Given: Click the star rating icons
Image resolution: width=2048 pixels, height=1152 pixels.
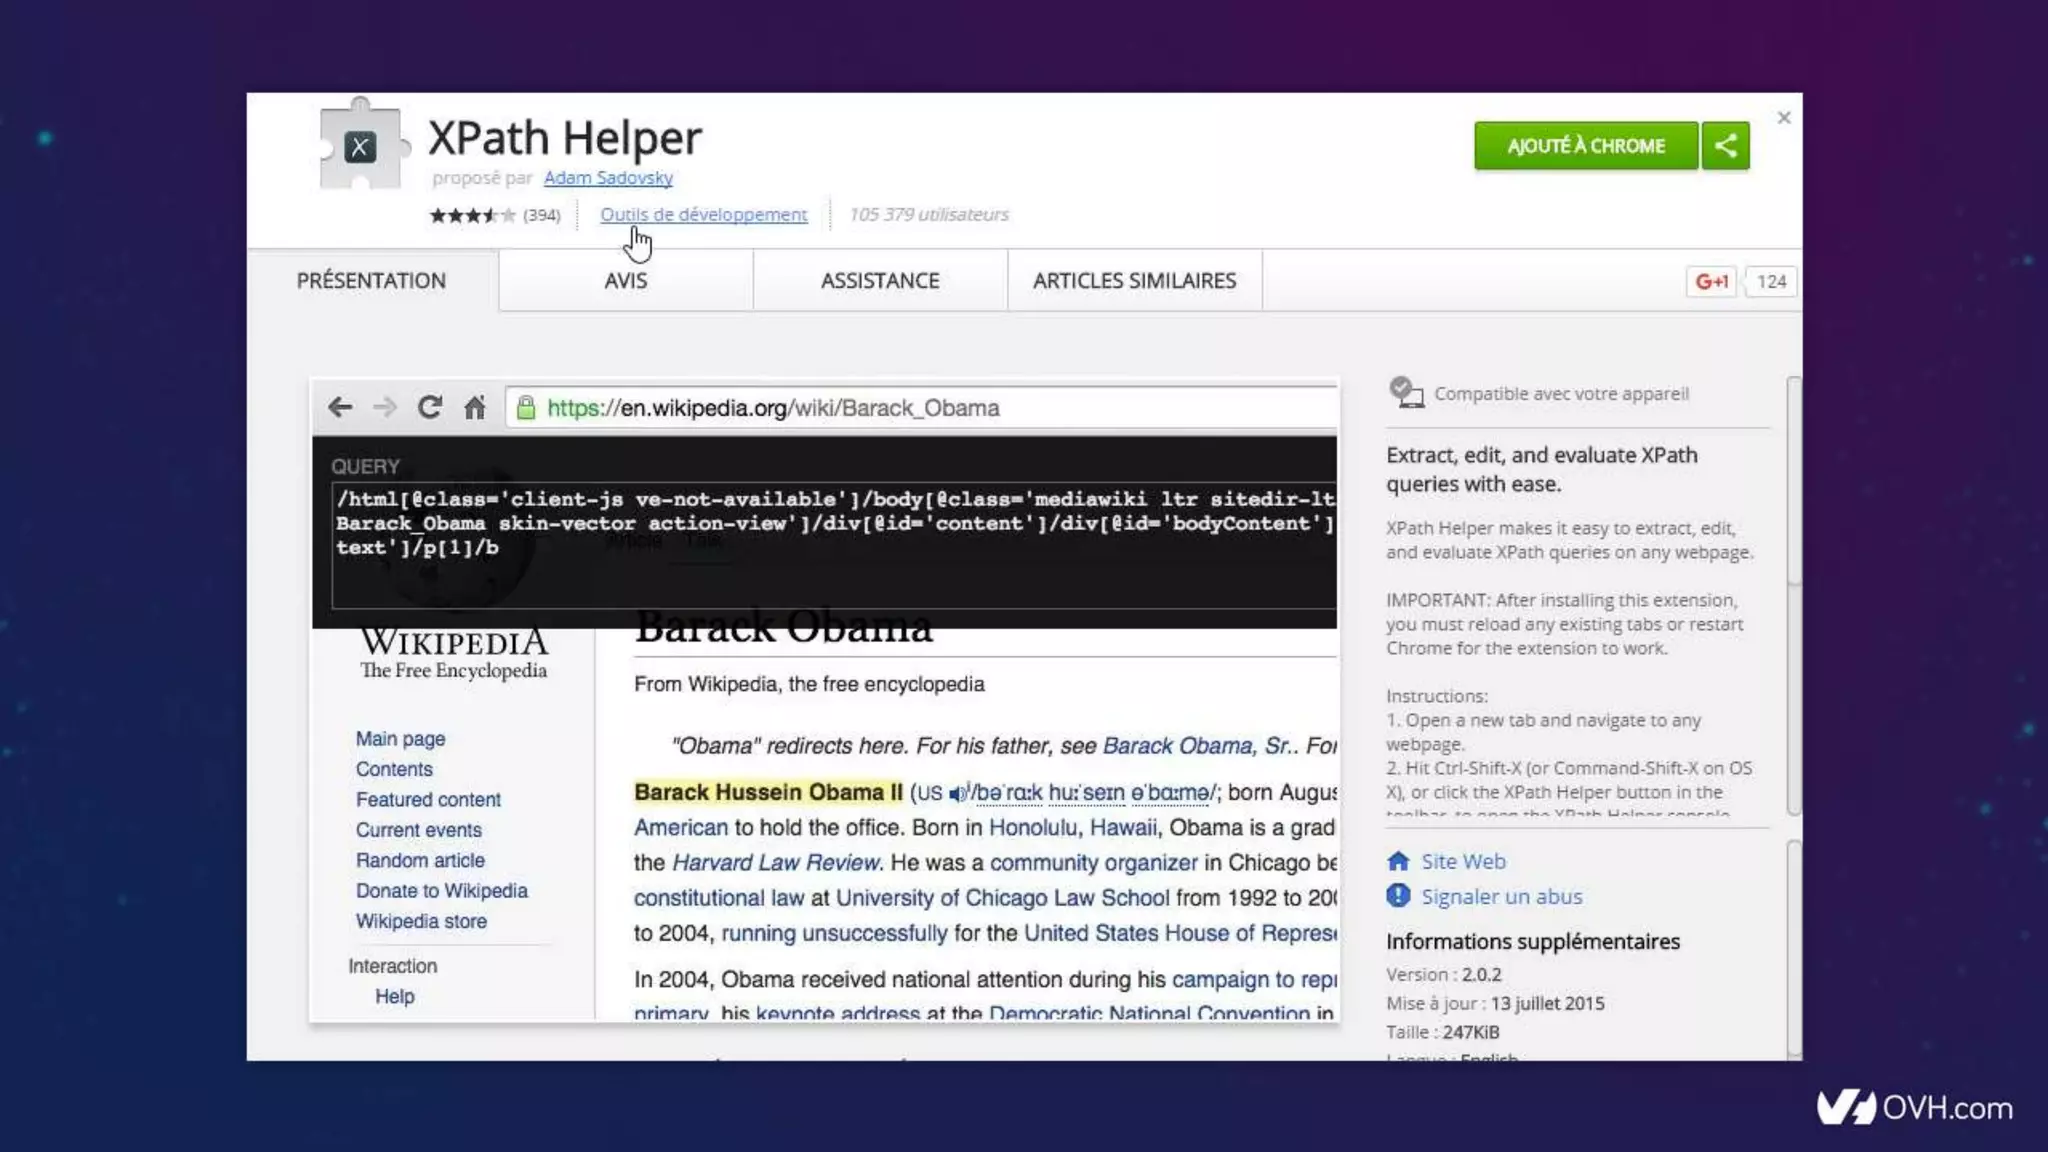Looking at the screenshot, I should click(472, 215).
